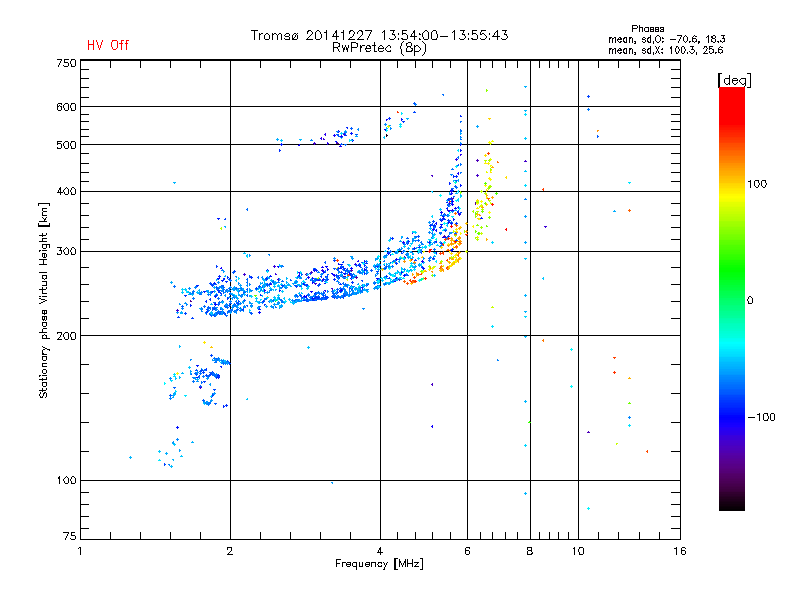Viewport: 800px width, 600px height.
Task: Click the red 'HV Off' status label
Action: (108, 45)
